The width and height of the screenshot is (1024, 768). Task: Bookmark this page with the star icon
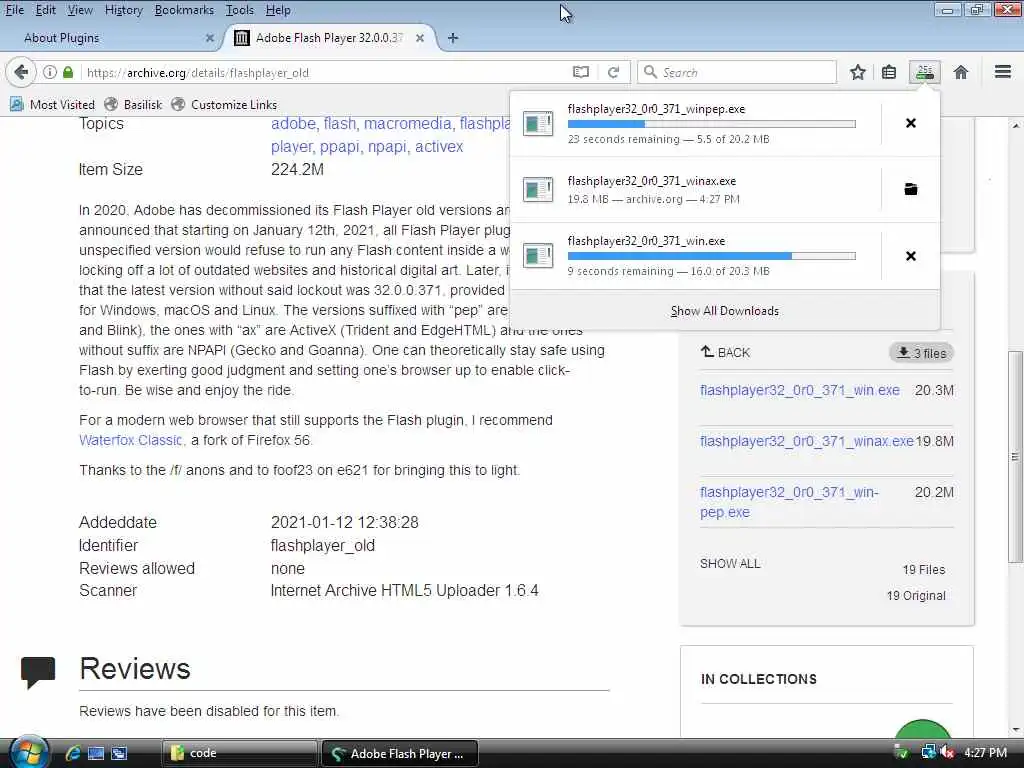(857, 72)
